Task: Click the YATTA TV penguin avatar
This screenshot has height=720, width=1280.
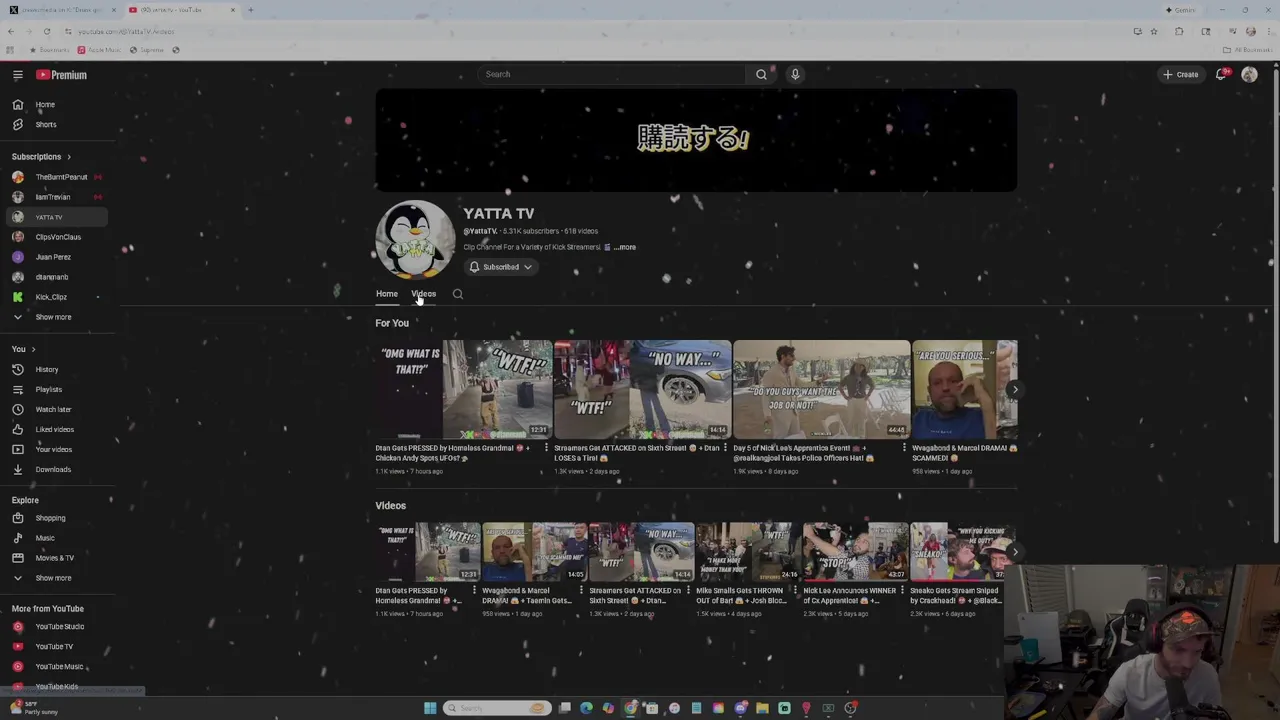Action: (x=415, y=240)
